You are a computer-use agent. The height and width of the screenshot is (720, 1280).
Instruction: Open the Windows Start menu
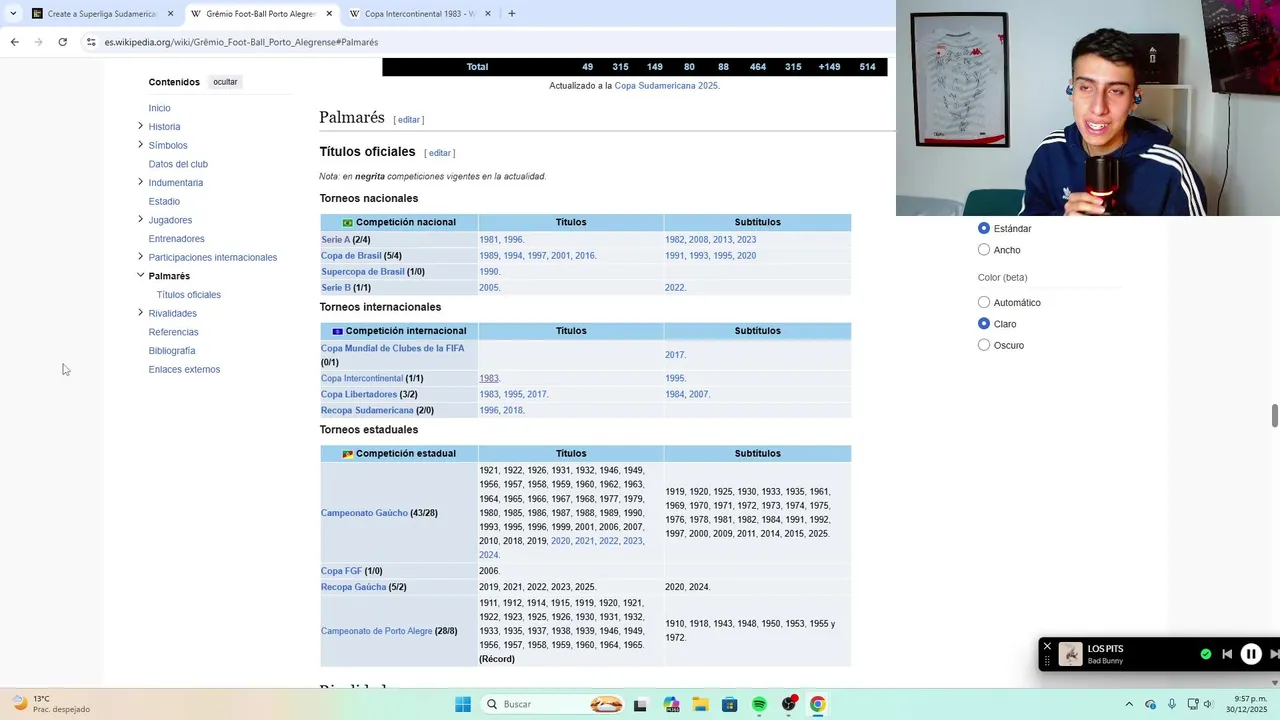pos(463,704)
